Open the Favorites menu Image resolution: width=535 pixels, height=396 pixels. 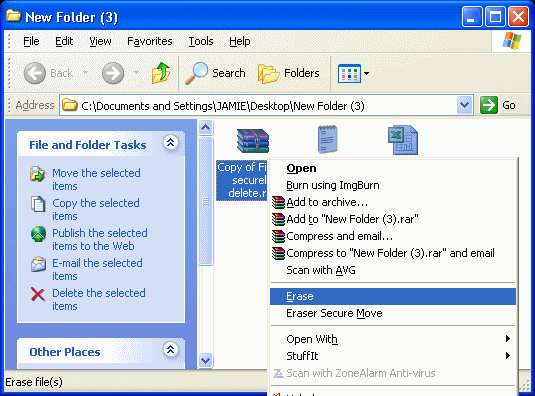(x=150, y=42)
